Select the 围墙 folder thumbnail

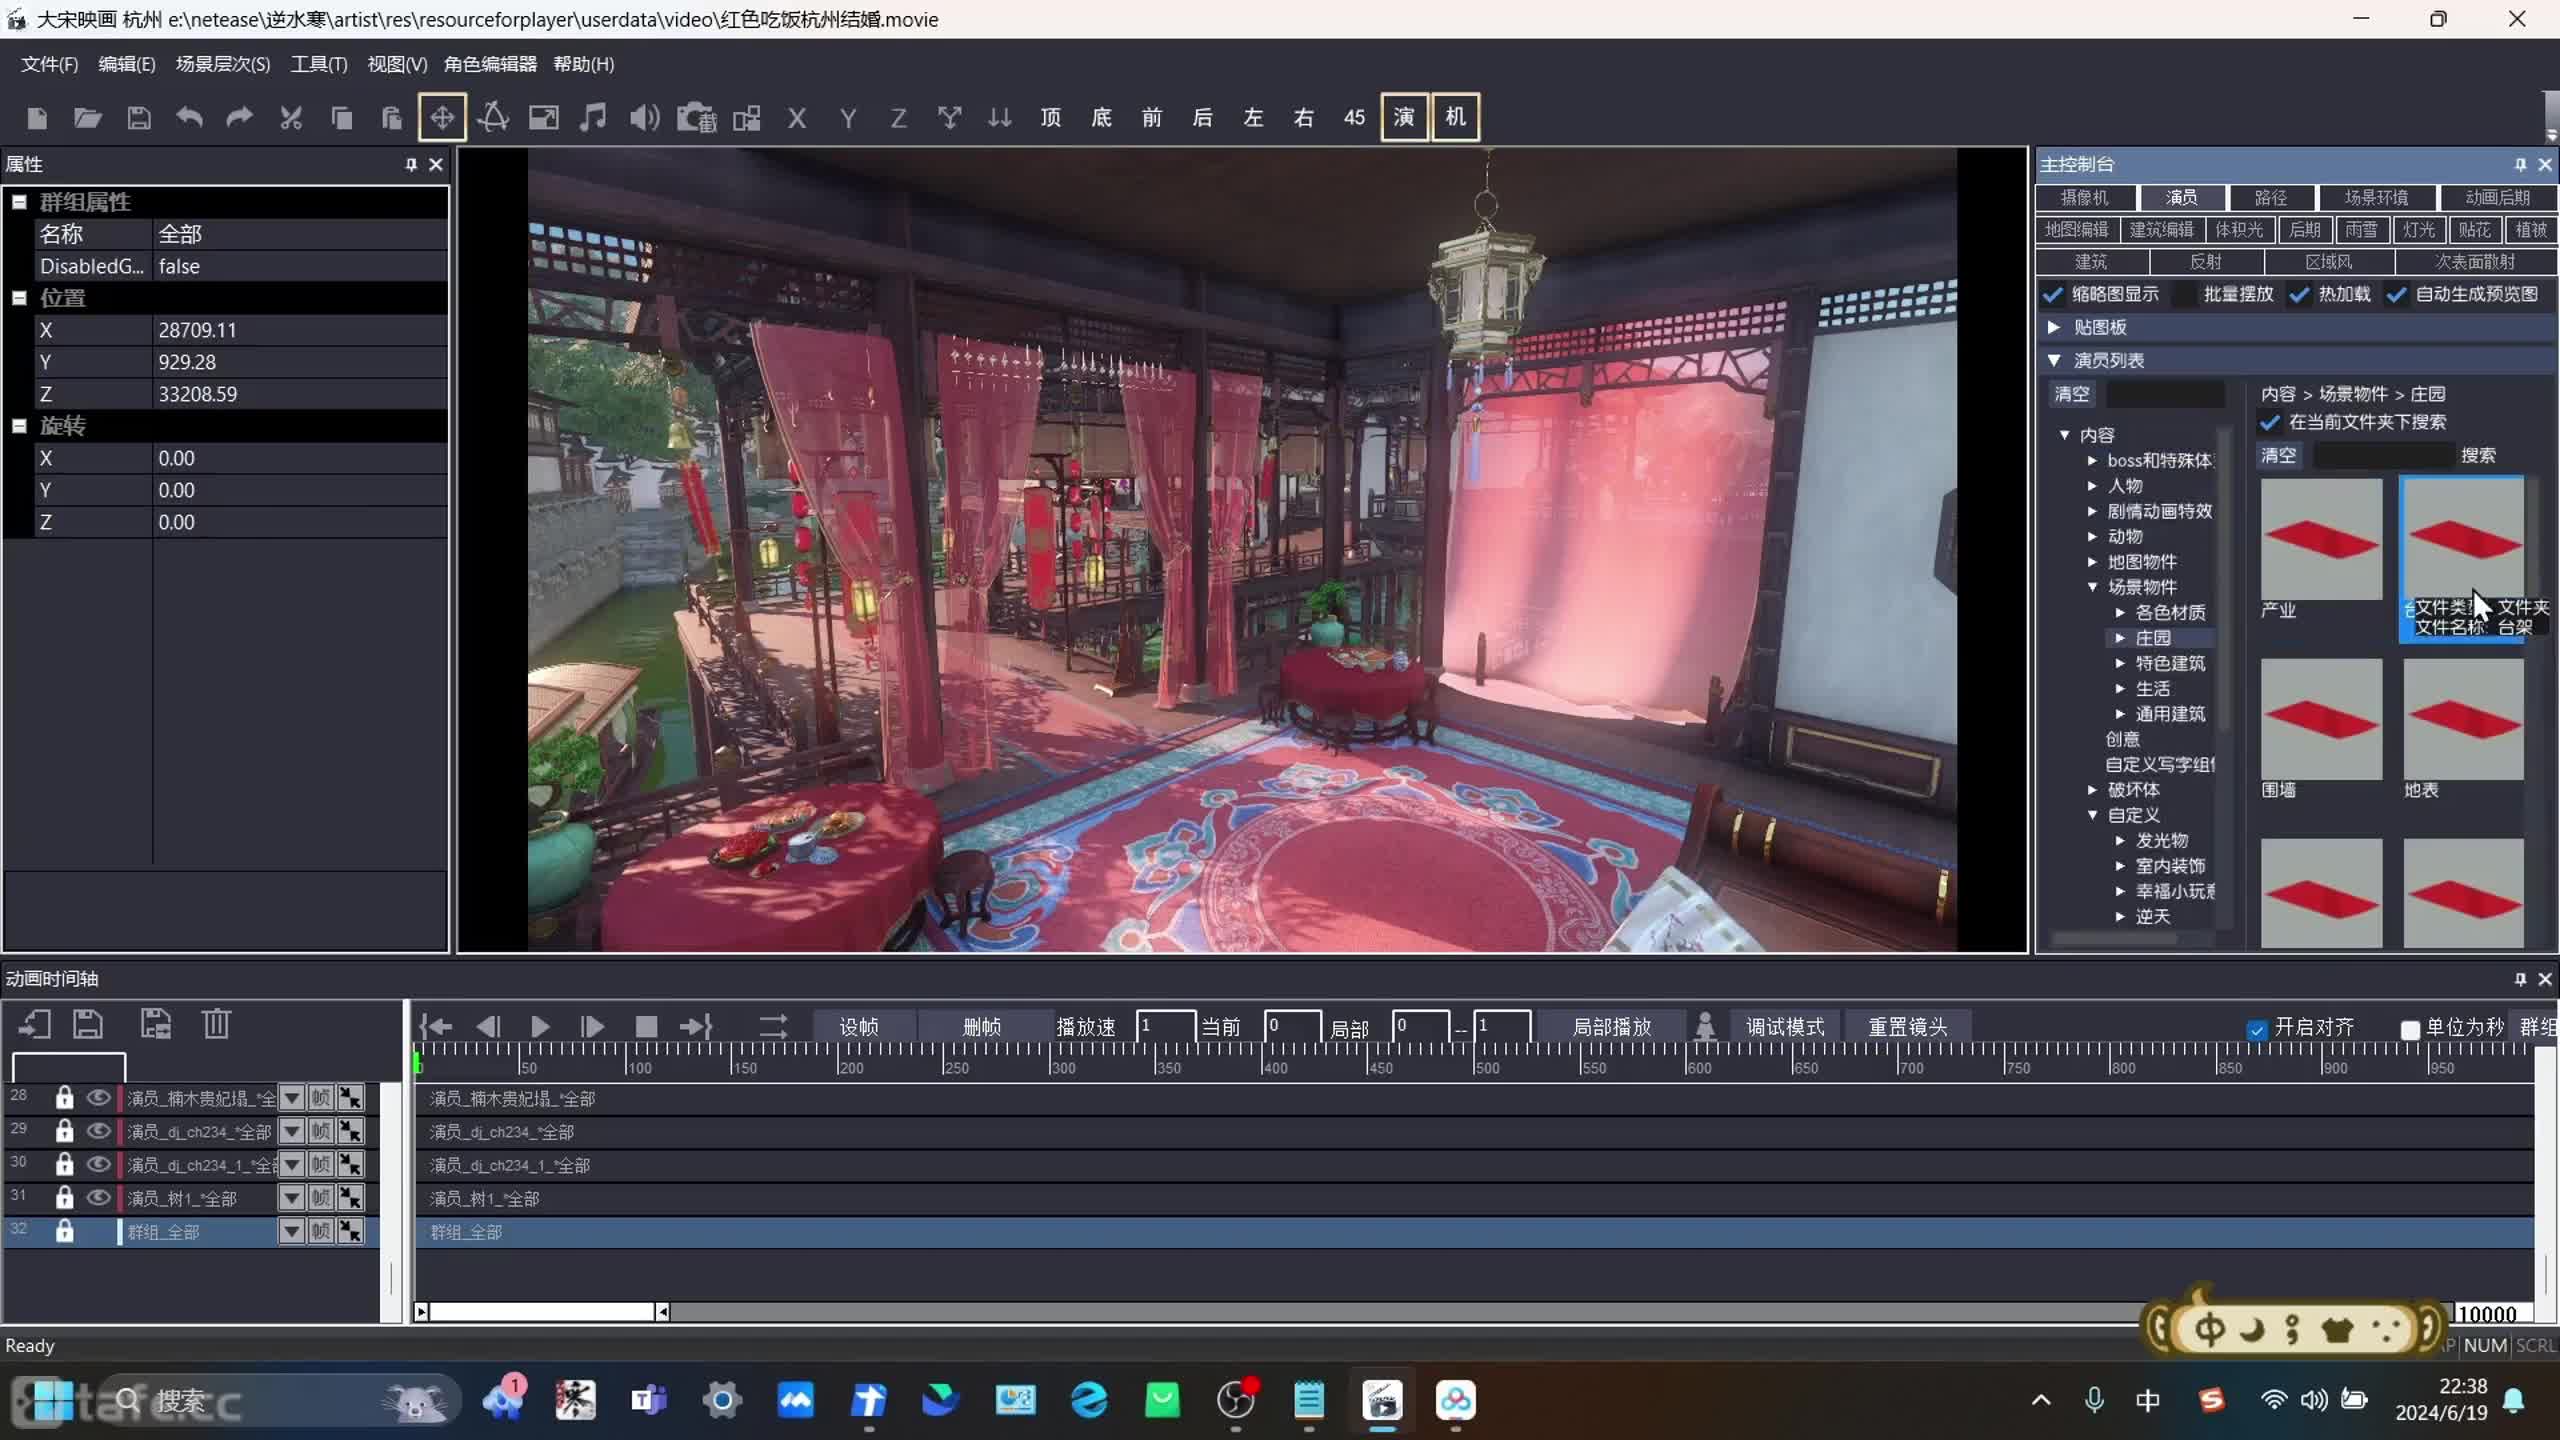coord(2321,720)
